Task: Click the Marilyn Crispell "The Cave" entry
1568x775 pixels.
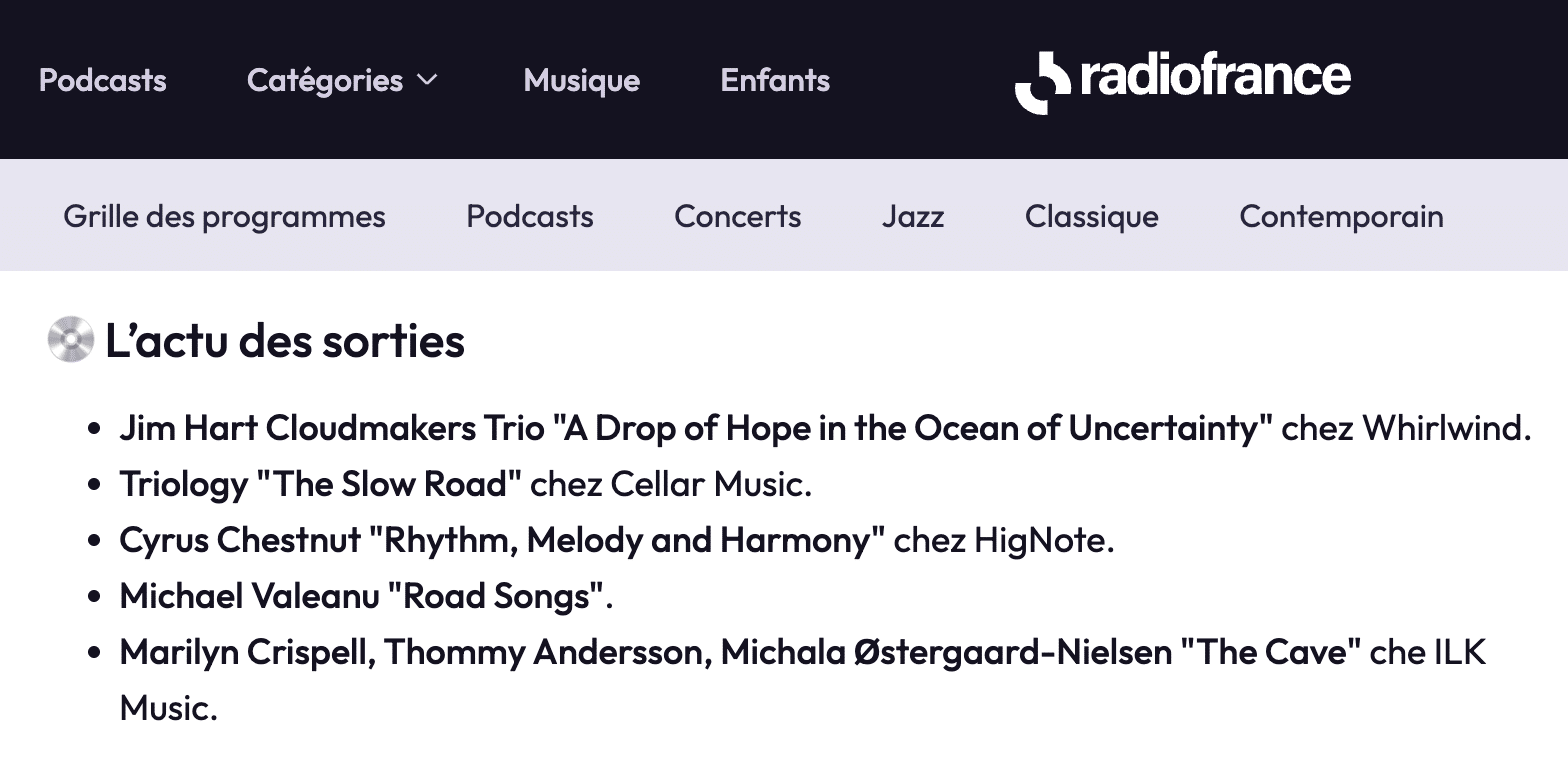Action: pos(803,680)
